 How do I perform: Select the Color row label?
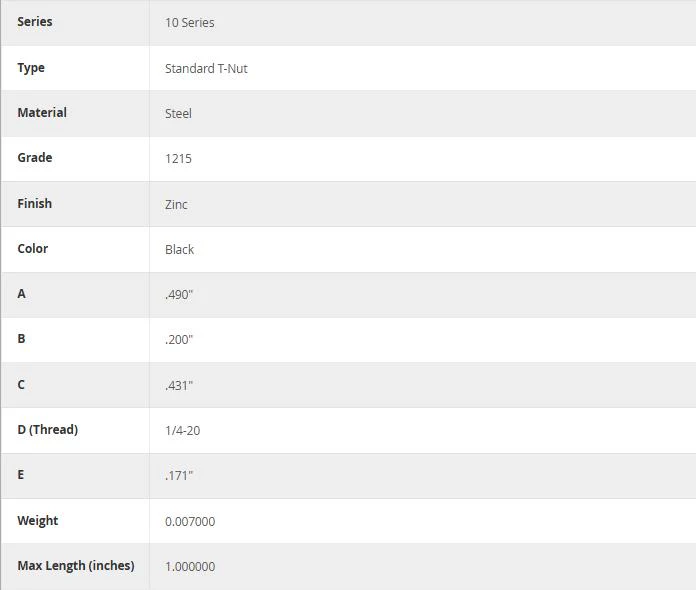click(x=32, y=248)
